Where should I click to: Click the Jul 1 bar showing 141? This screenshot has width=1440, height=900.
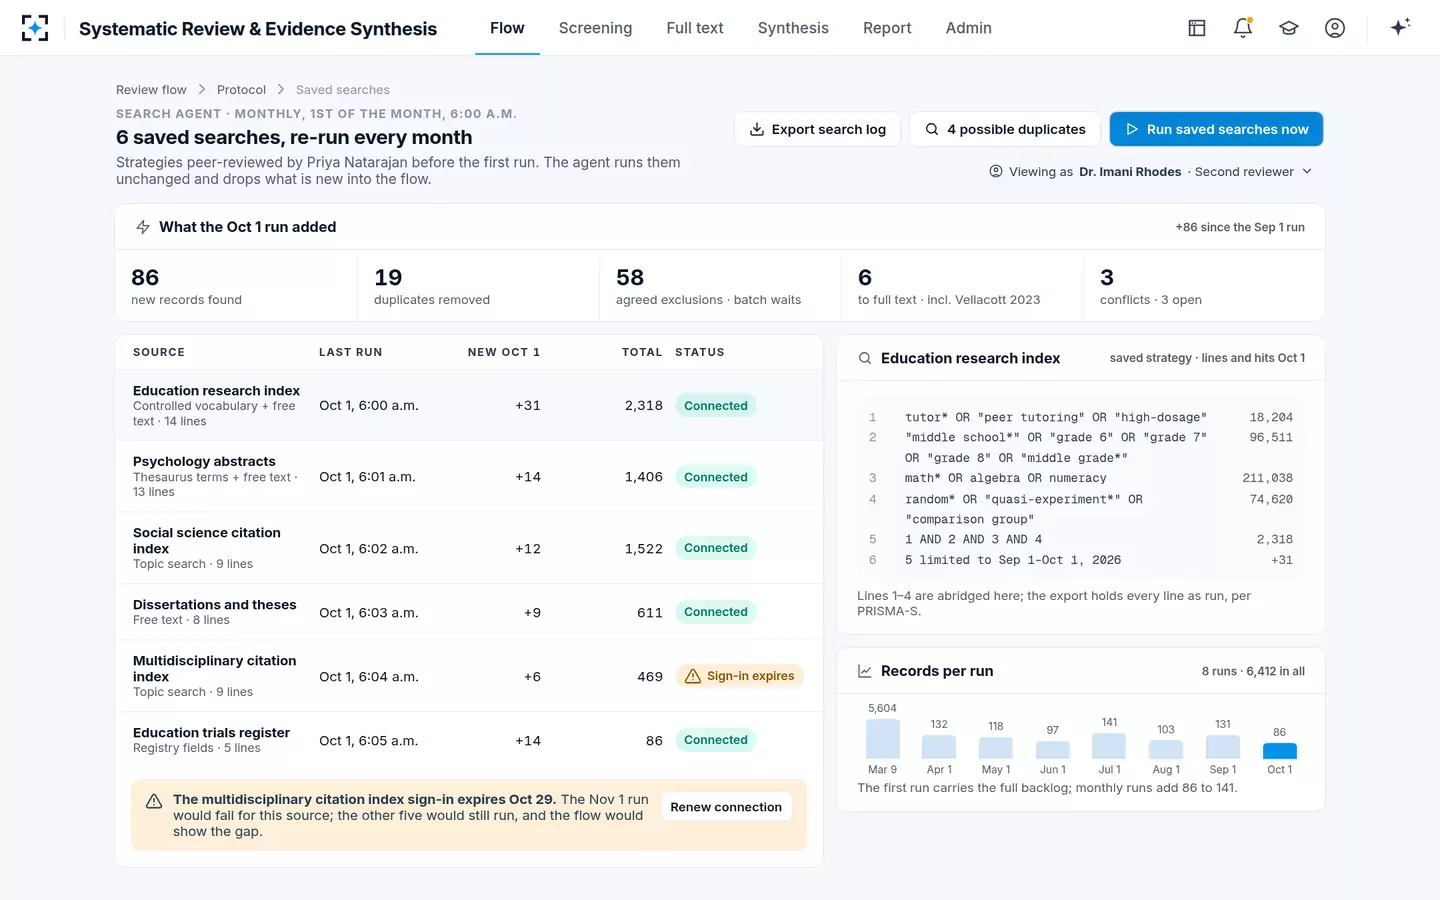coord(1109,746)
